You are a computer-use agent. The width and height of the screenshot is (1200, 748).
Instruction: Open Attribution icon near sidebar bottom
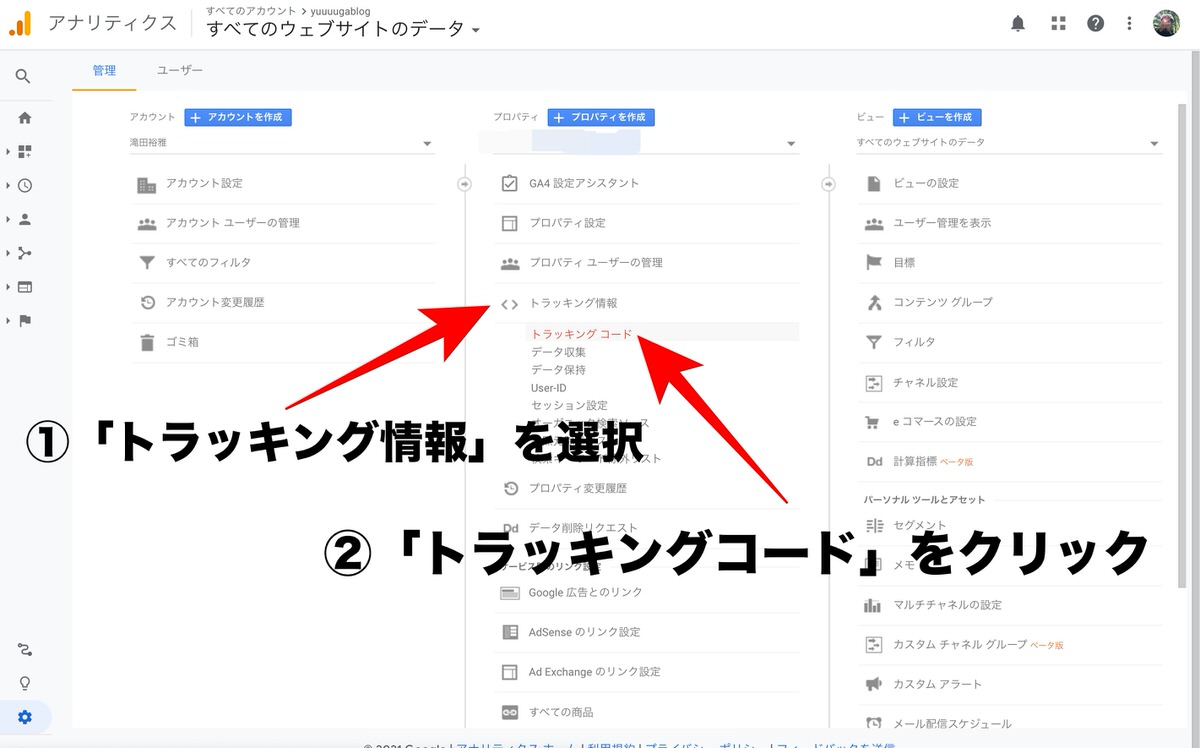pos(25,650)
